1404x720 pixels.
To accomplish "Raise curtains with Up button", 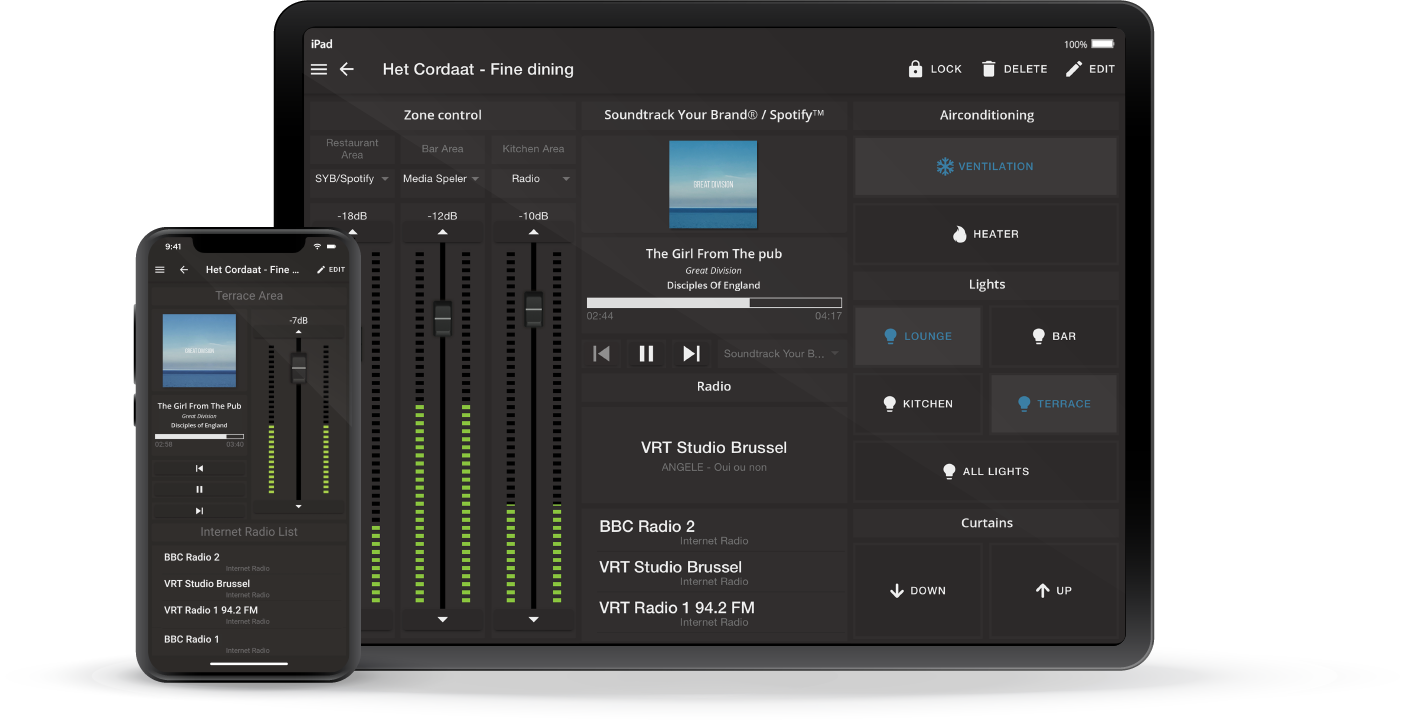I will (1054, 591).
